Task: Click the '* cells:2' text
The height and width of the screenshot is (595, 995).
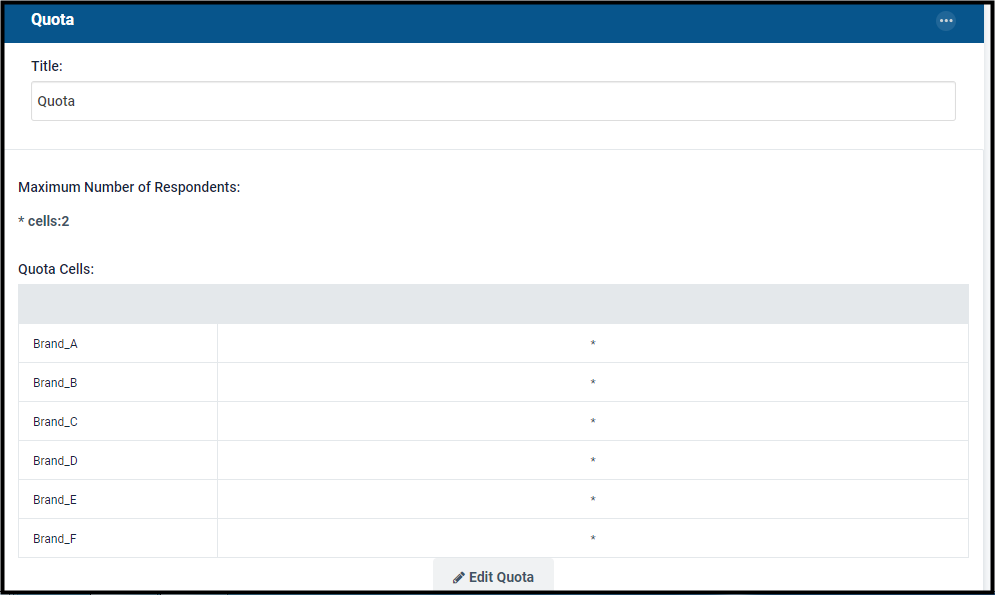Action: pos(44,221)
